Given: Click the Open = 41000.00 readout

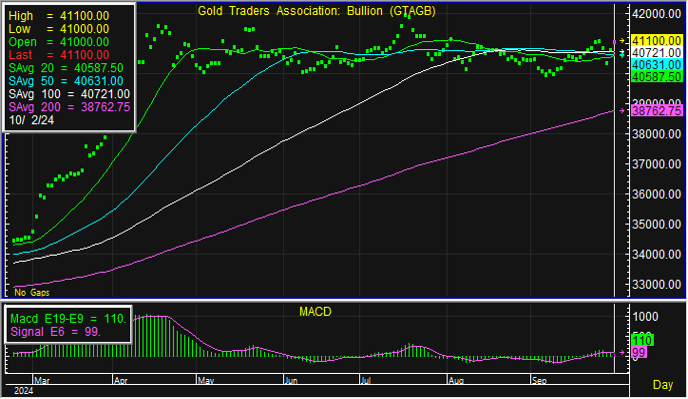Looking at the screenshot, I should pos(59,42).
